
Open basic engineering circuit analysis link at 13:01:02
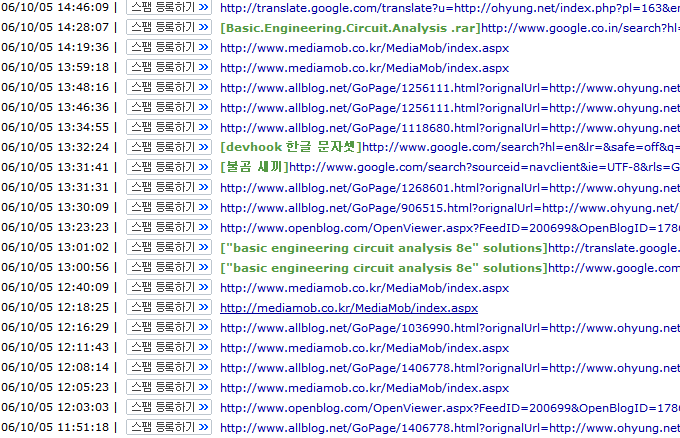pyautogui.click(x=450, y=248)
